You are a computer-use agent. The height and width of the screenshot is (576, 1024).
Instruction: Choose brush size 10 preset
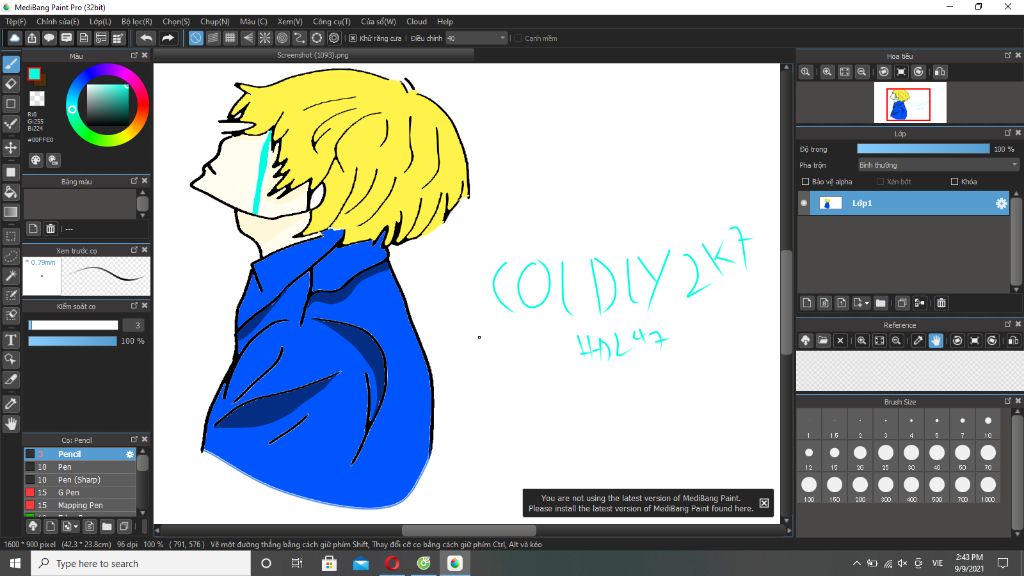coord(987,424)
